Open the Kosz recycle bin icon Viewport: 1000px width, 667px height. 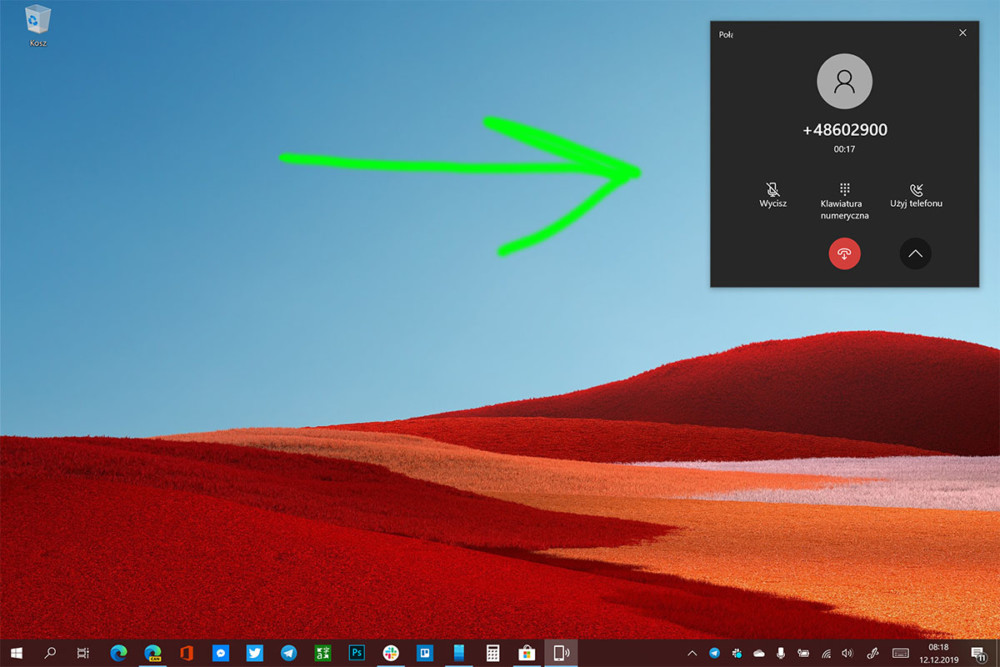pos(38,26)
